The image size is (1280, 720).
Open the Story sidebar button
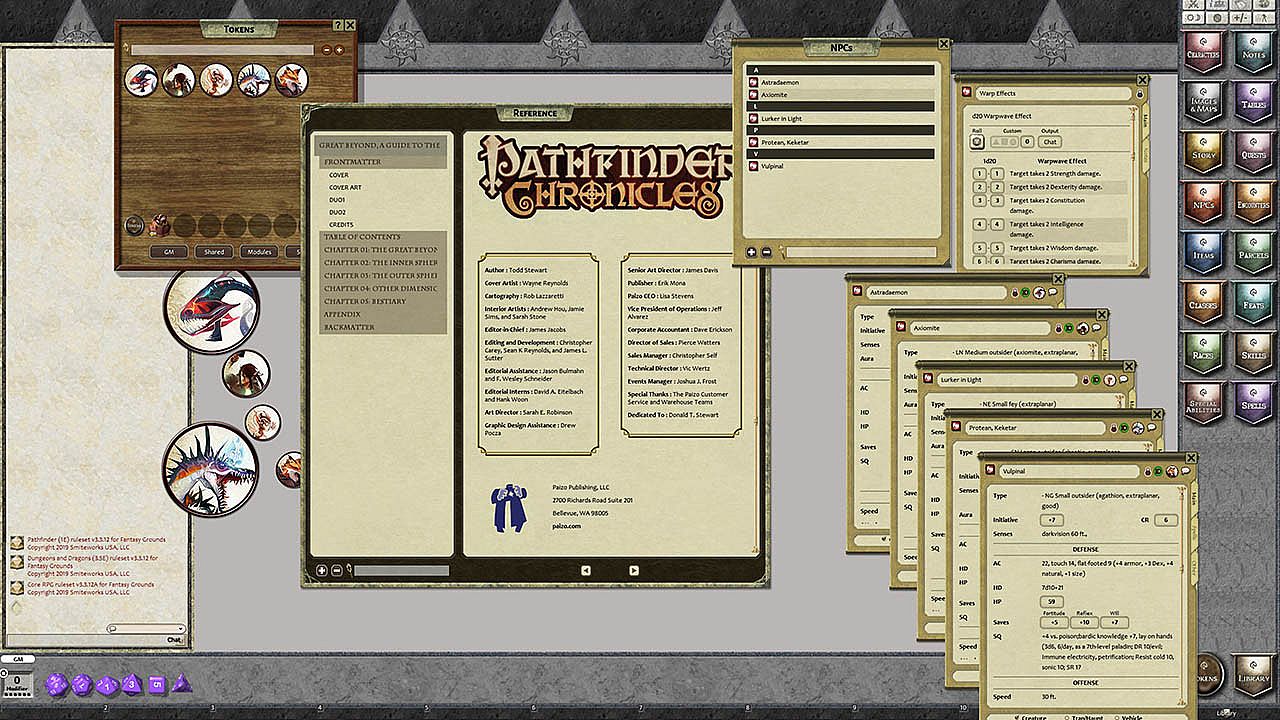click(1203, 151)
